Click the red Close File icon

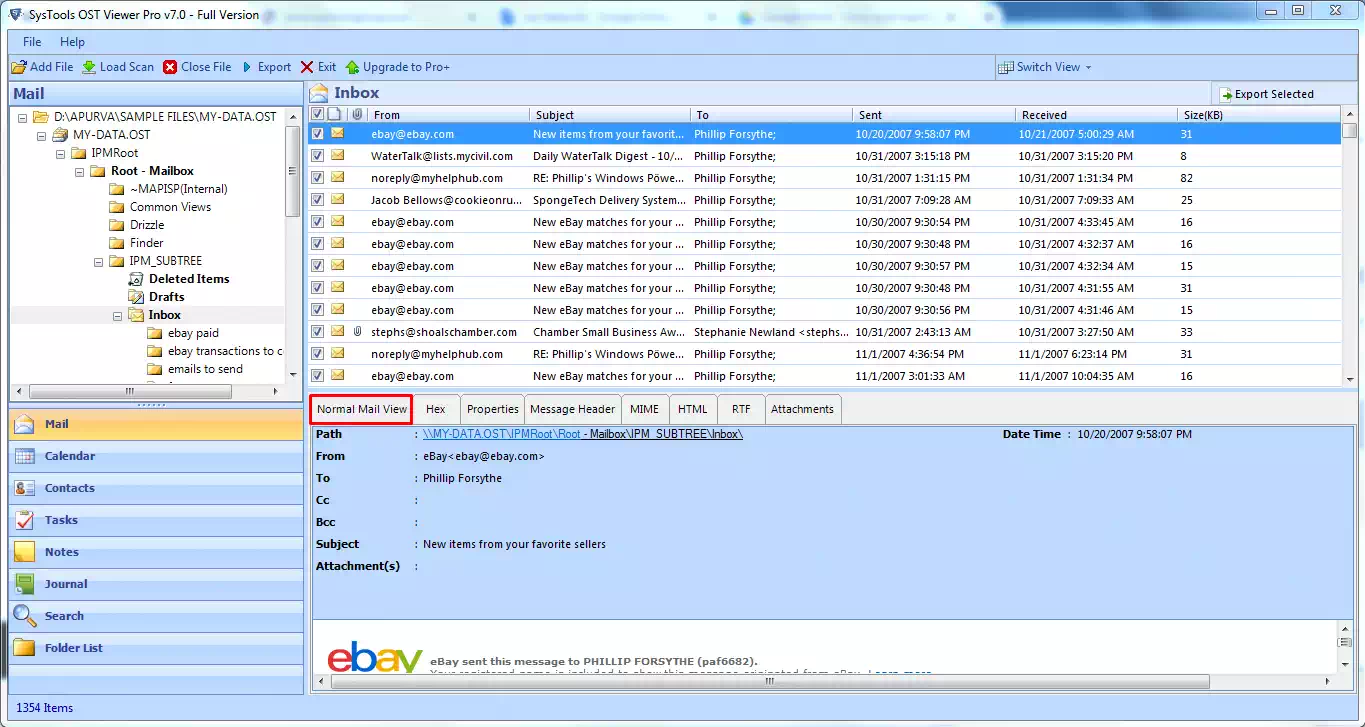coord(170,67)
